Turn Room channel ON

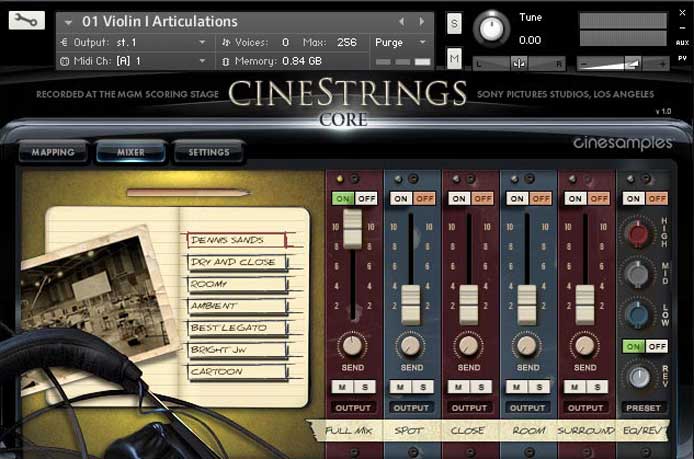[x=517, y=199]
